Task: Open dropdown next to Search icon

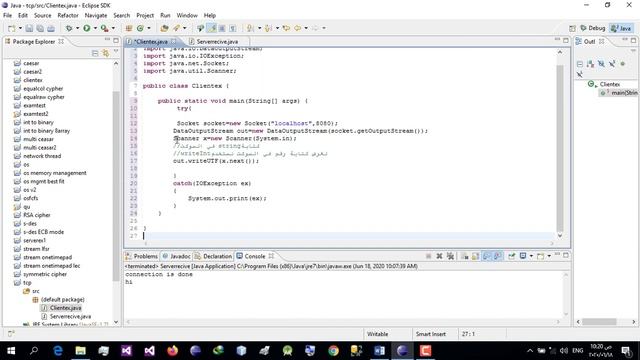Action: tap(184, 28)
